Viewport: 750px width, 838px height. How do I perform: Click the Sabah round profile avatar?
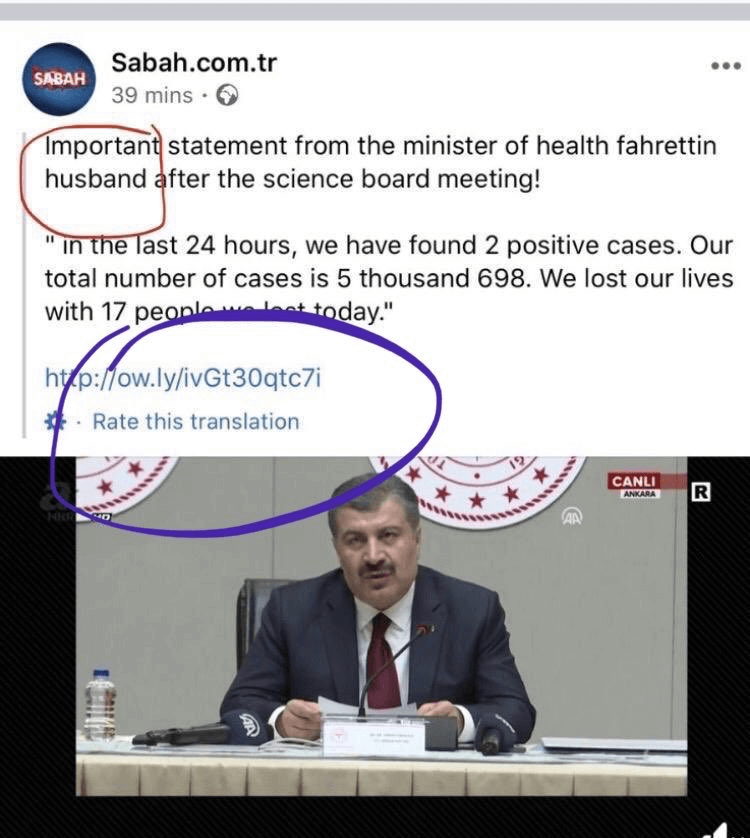tap(59, 79)
